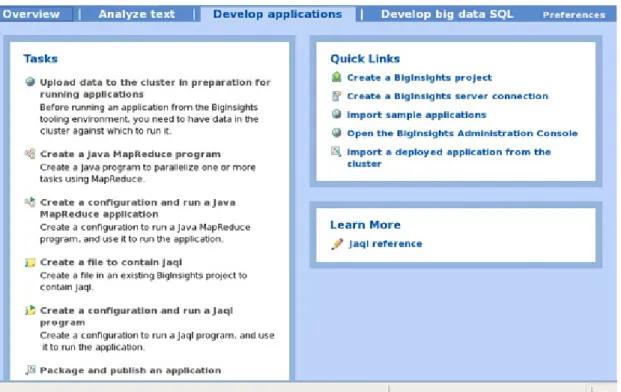The width and height of the screenshot is (621, 392).
Task: Open the Jaql reference link
Action: [385, 244]
